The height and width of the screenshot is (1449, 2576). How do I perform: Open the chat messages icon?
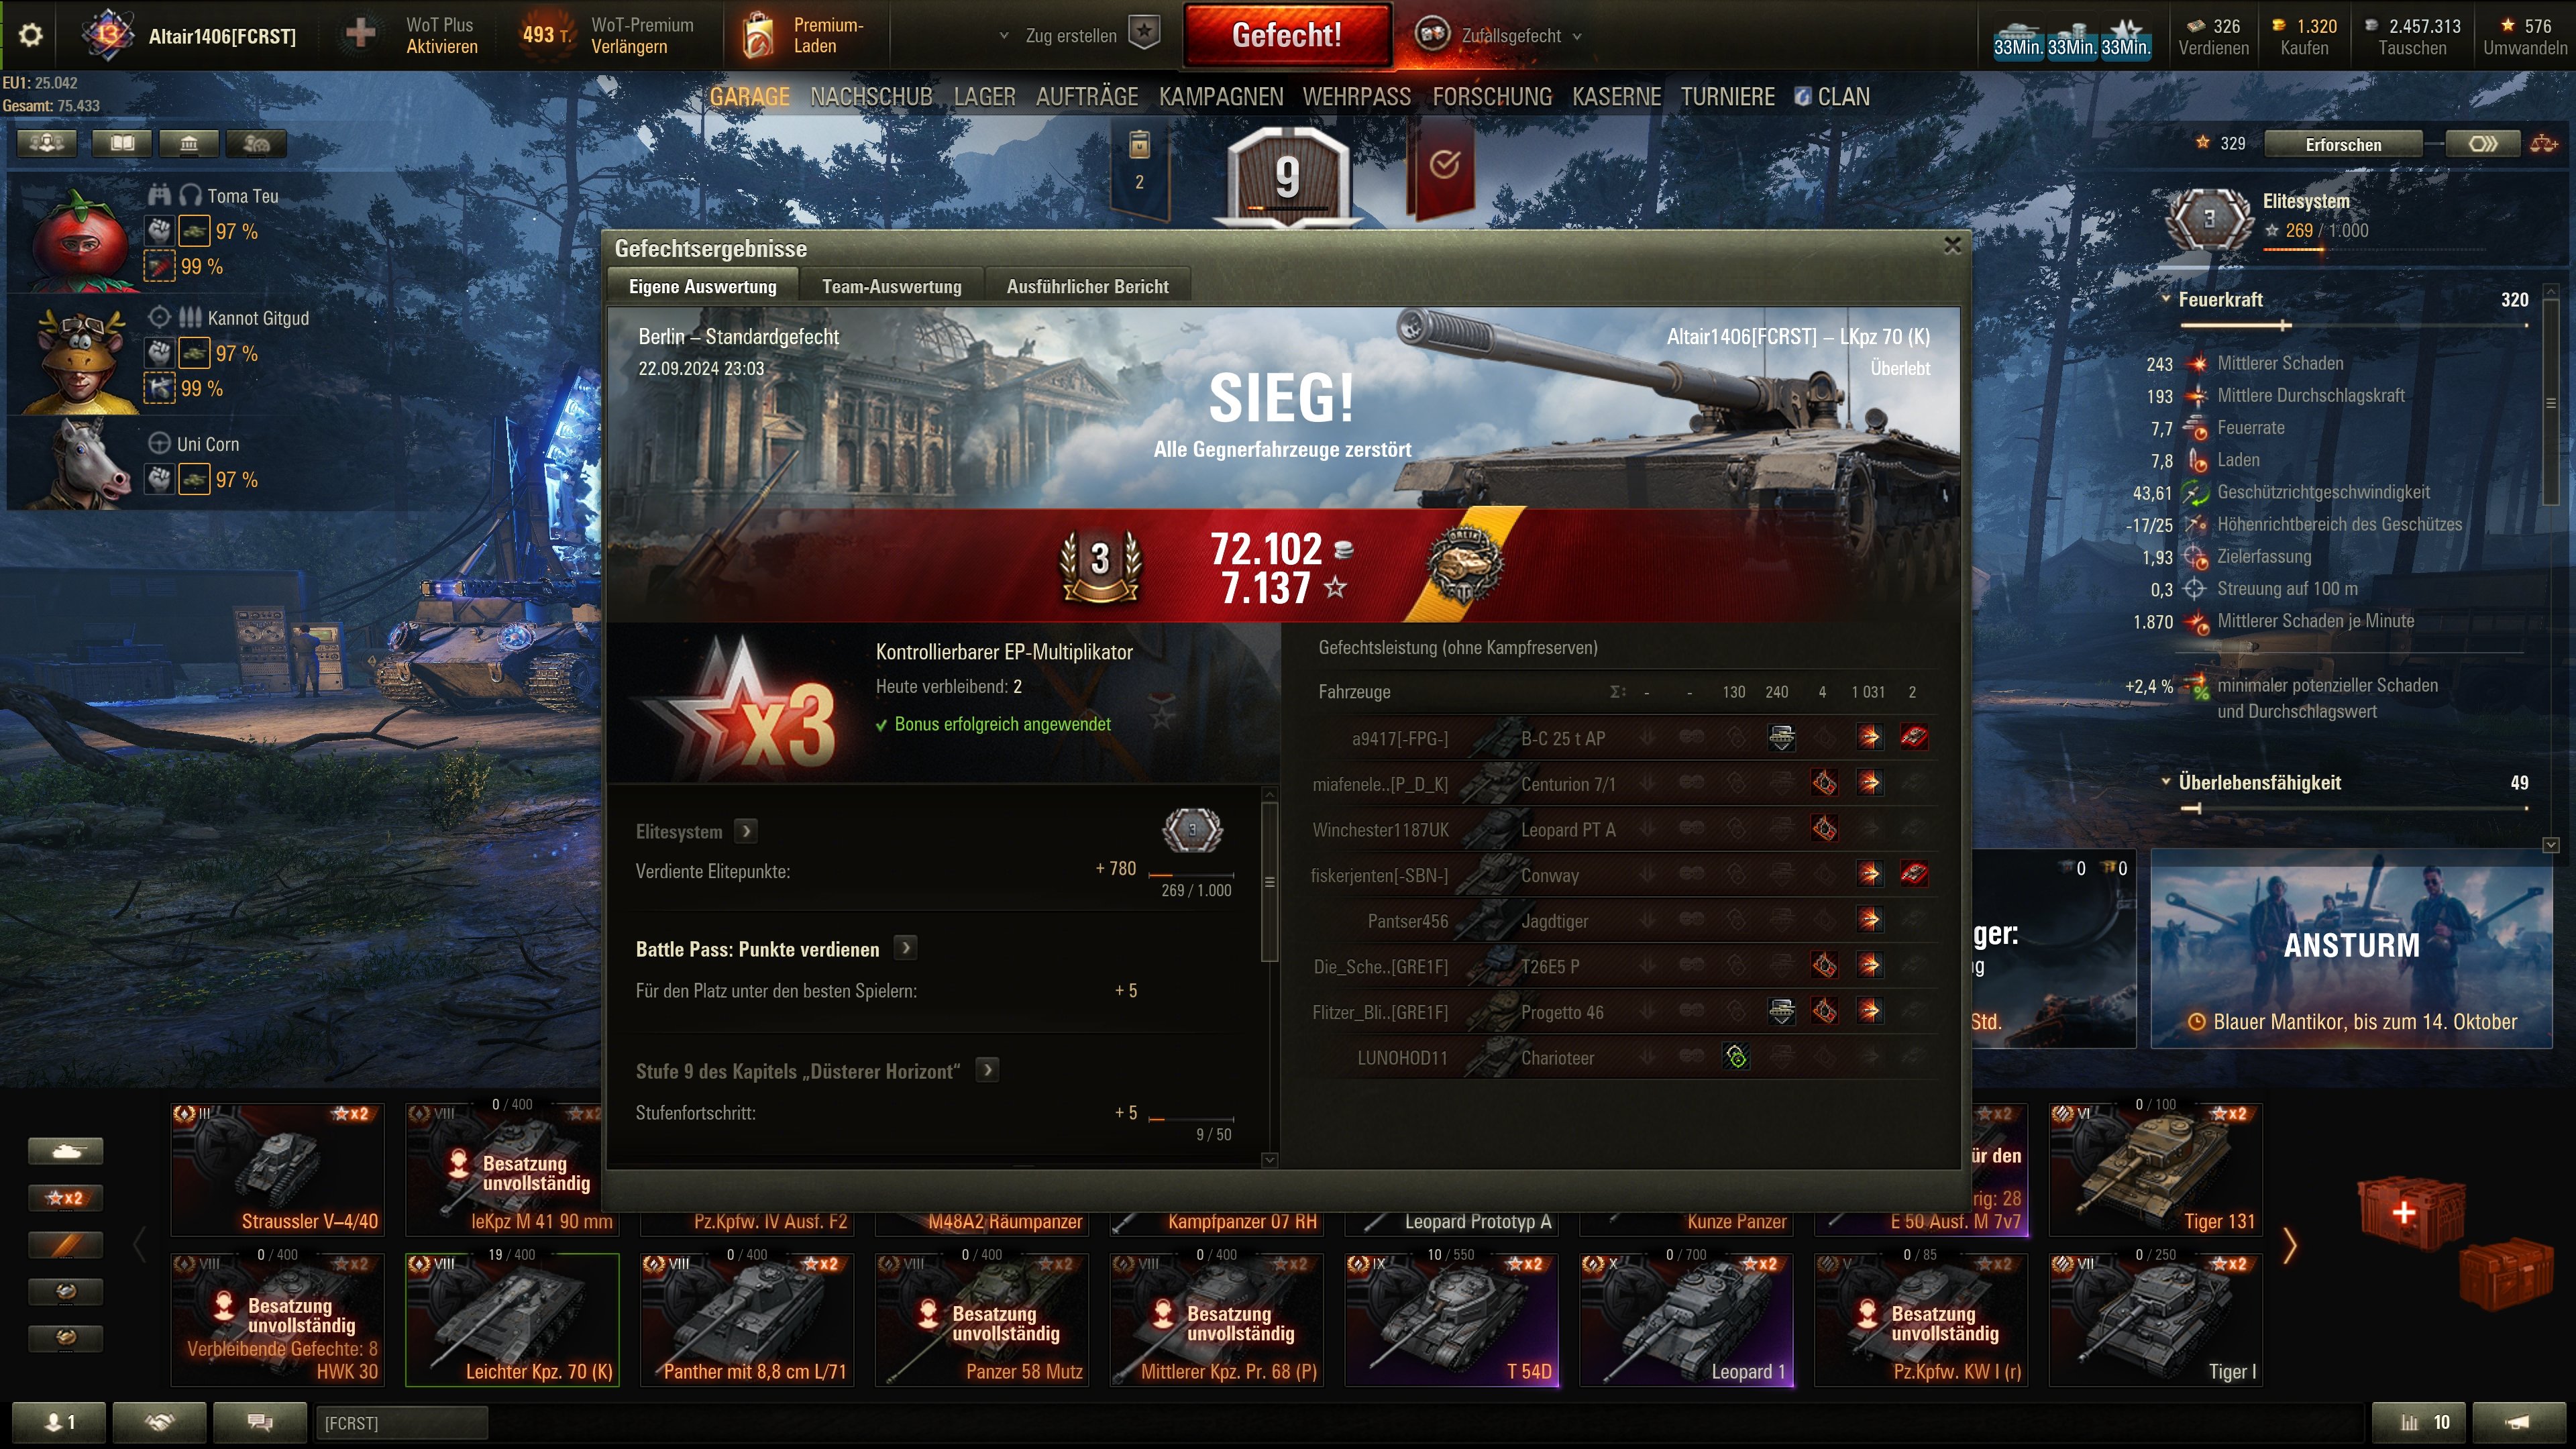tap(260, 1422)
